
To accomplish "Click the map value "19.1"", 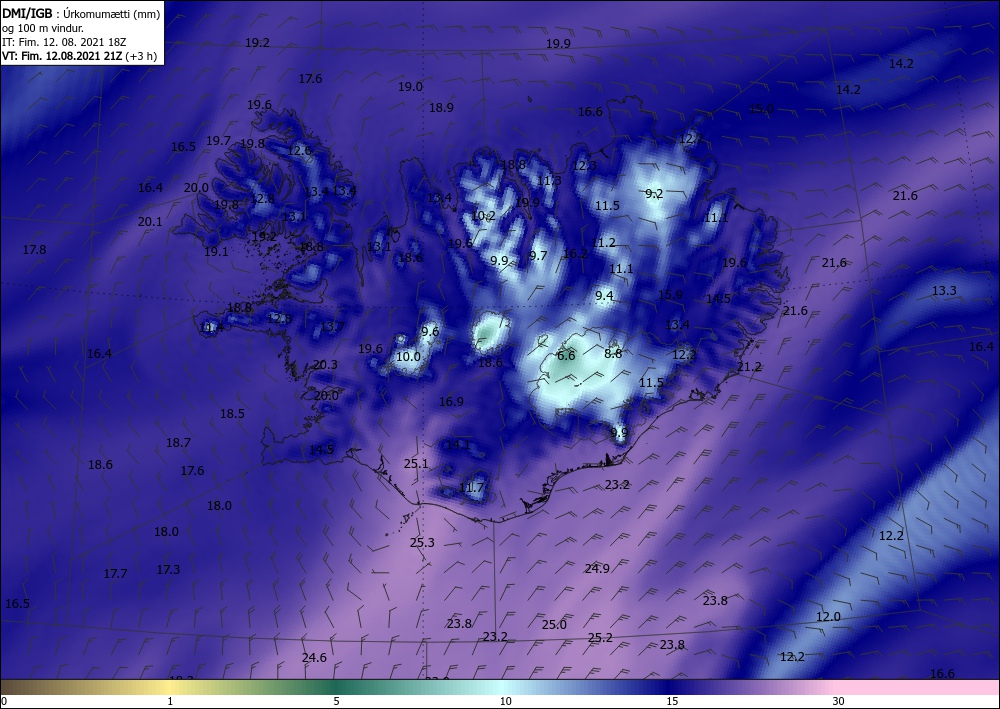I will point(216,252).
